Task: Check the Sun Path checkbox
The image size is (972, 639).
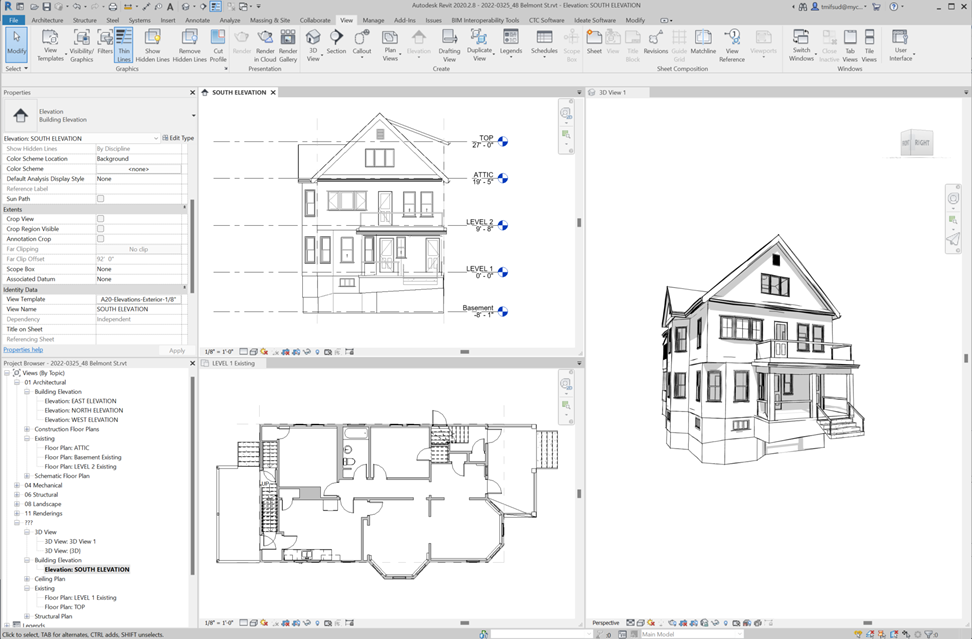Action: pos(100,199)
